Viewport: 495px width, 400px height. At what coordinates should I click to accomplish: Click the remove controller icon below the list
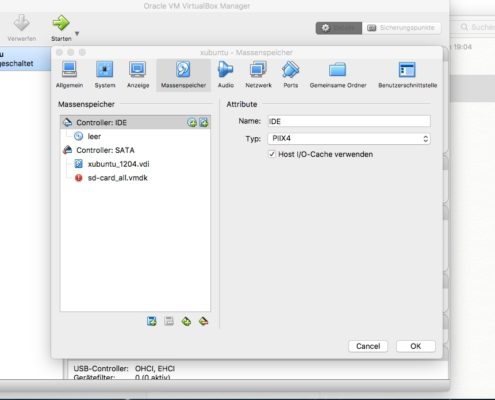(203, 321)
